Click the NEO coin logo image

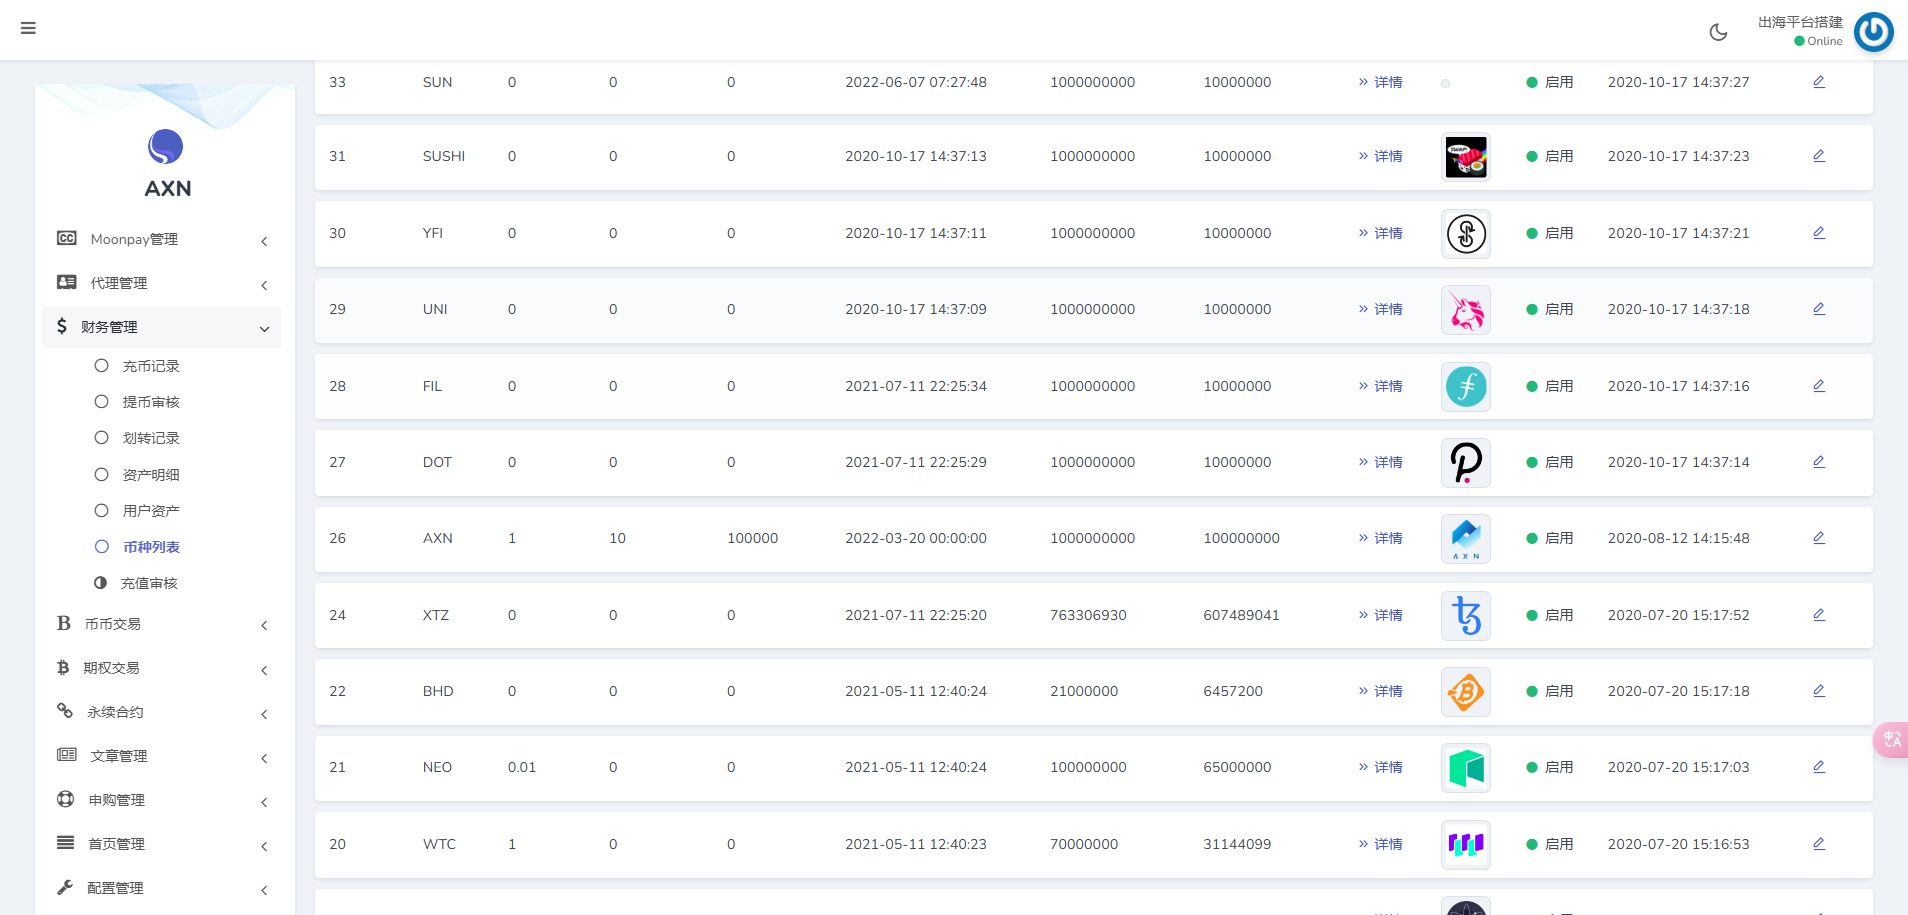(1465, 768)
